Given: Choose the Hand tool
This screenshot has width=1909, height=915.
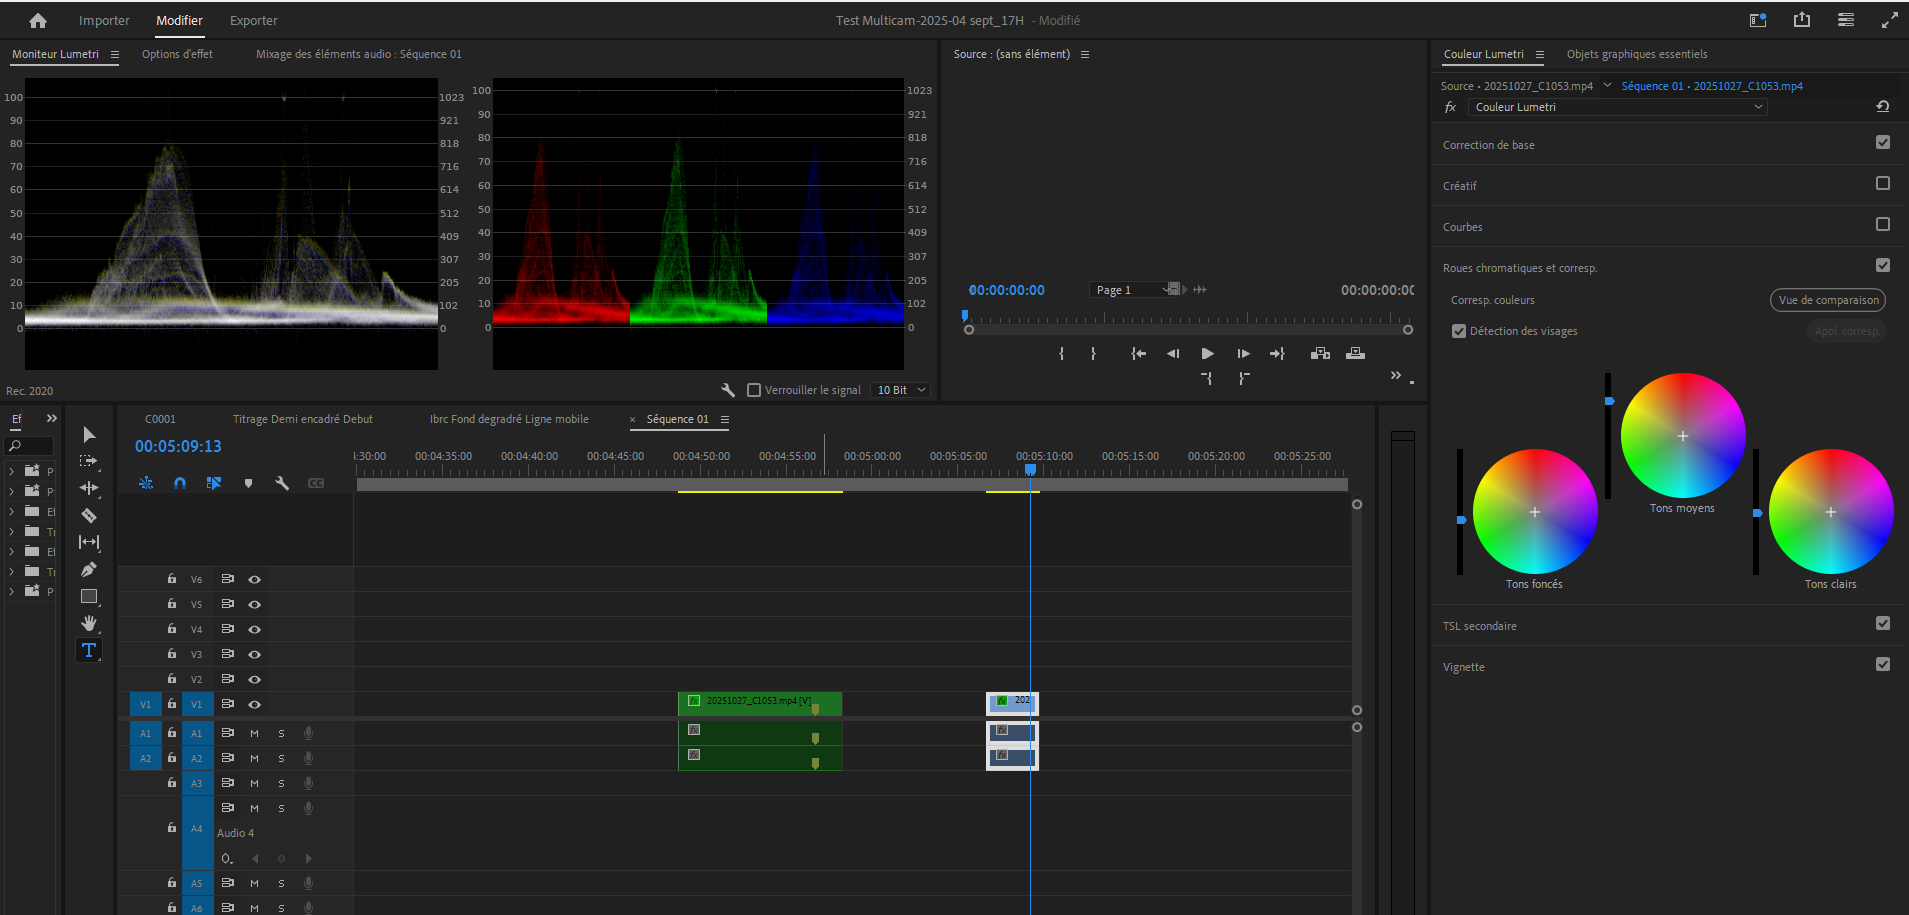Looking at the screenshot, I should click(x=89, y=623).
